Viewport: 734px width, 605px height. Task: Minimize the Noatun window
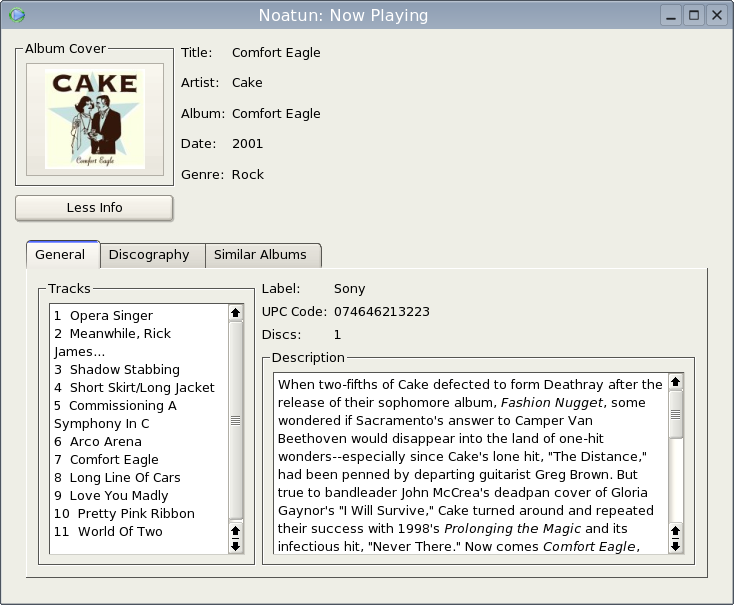point(671,15)
